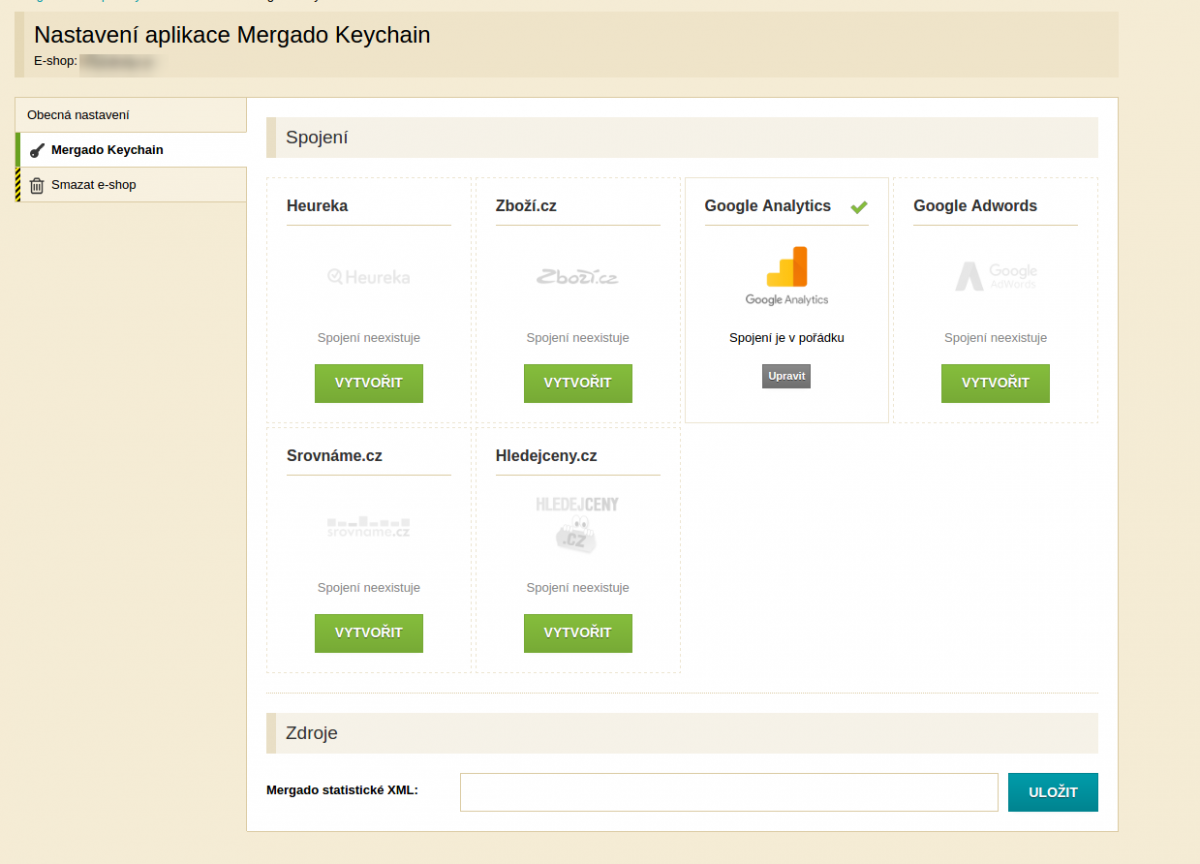This screenshot has height=864, width=1200.
Task: Click the Zdroje section header
Action: click(x=682, y=733)
